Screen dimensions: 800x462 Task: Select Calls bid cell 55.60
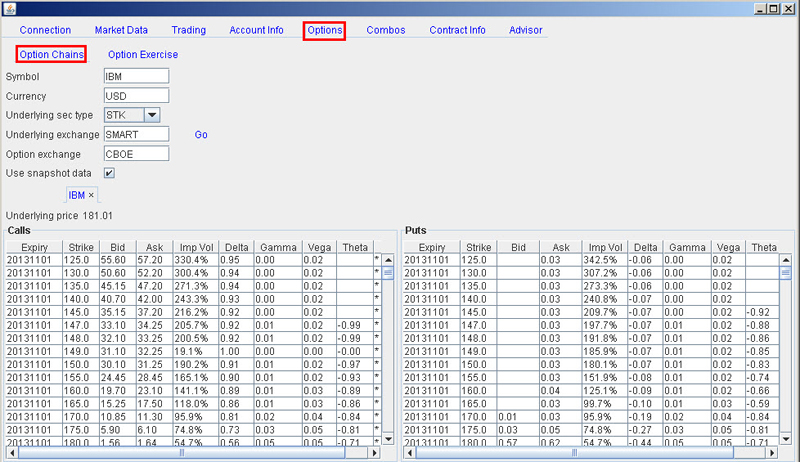[118, 260]
